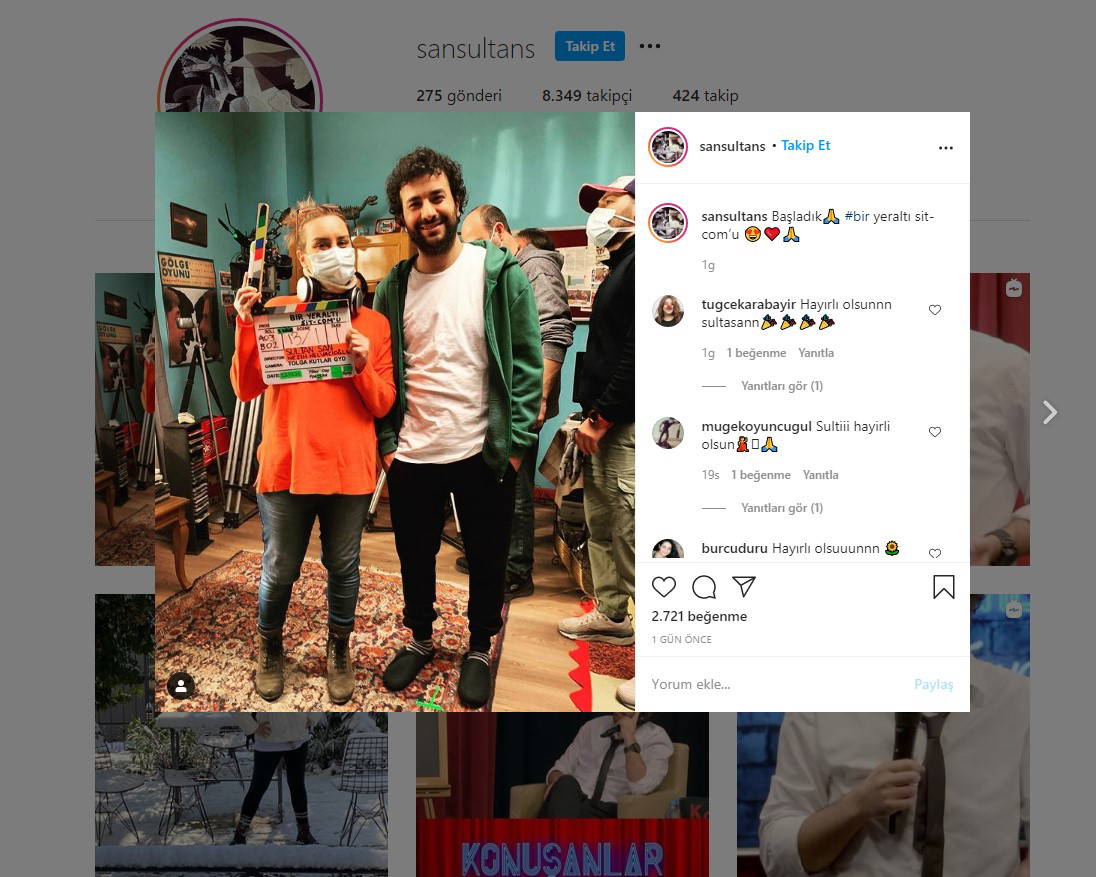Screen dimensions: 1096x877
Task: Open sansultans avatar in post header
Action: [x=667, y=147]
